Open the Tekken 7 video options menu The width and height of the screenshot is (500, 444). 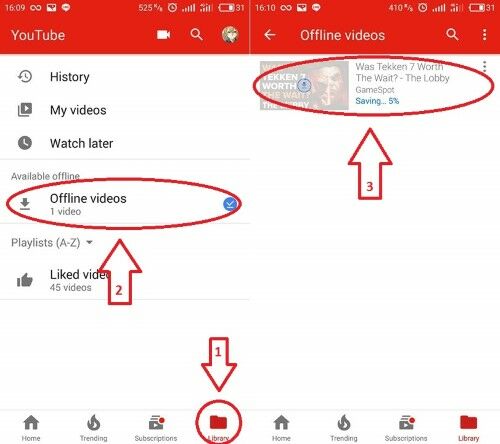(x=484, y=67)
